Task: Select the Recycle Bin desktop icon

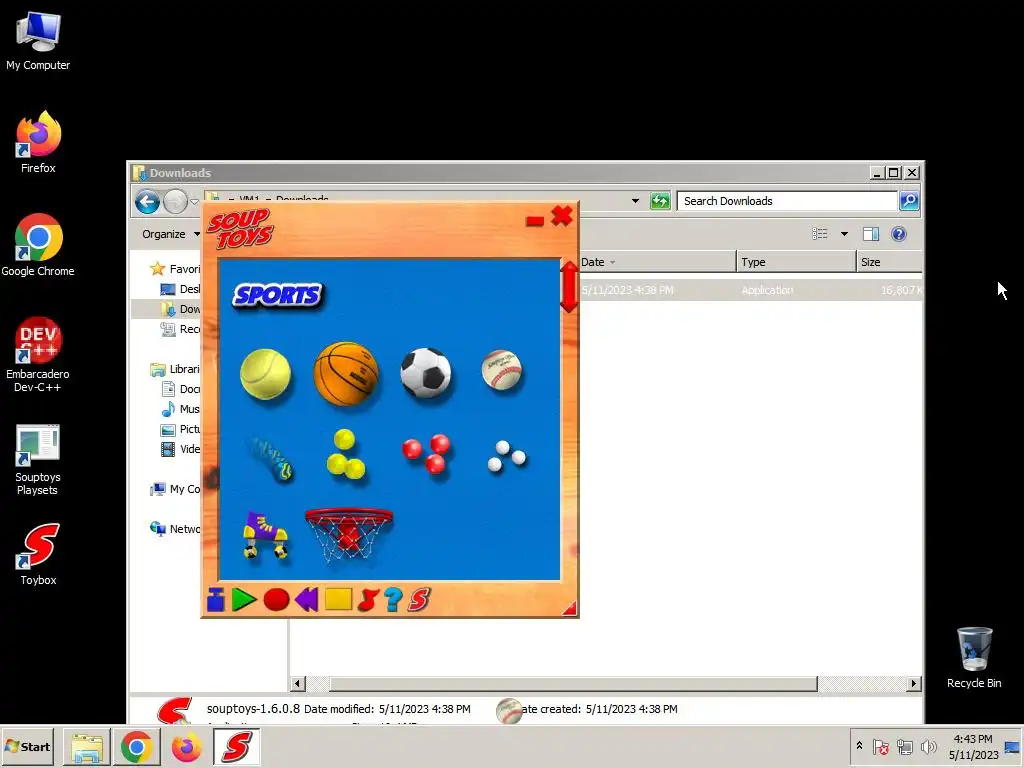Action: click(x=974, y=658)
